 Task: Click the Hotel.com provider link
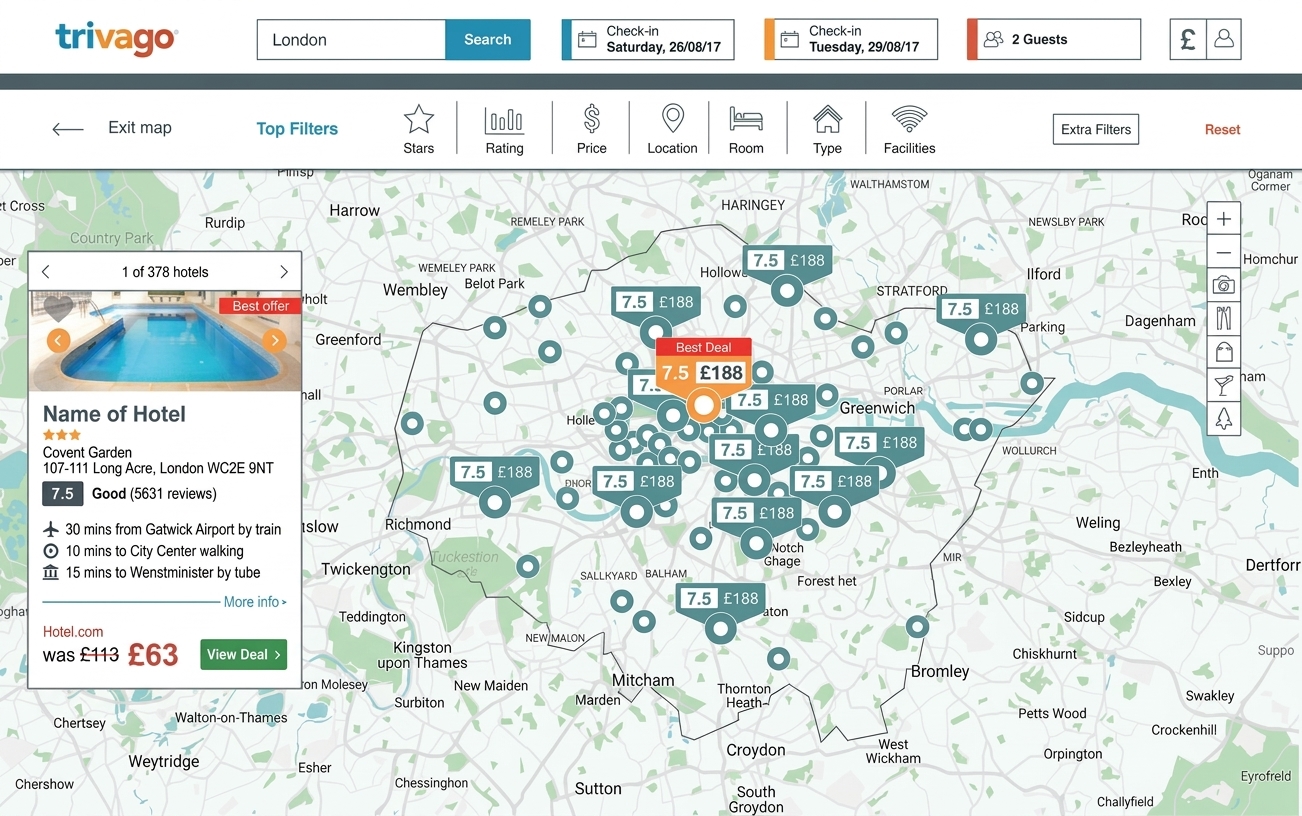coord(73,632)
